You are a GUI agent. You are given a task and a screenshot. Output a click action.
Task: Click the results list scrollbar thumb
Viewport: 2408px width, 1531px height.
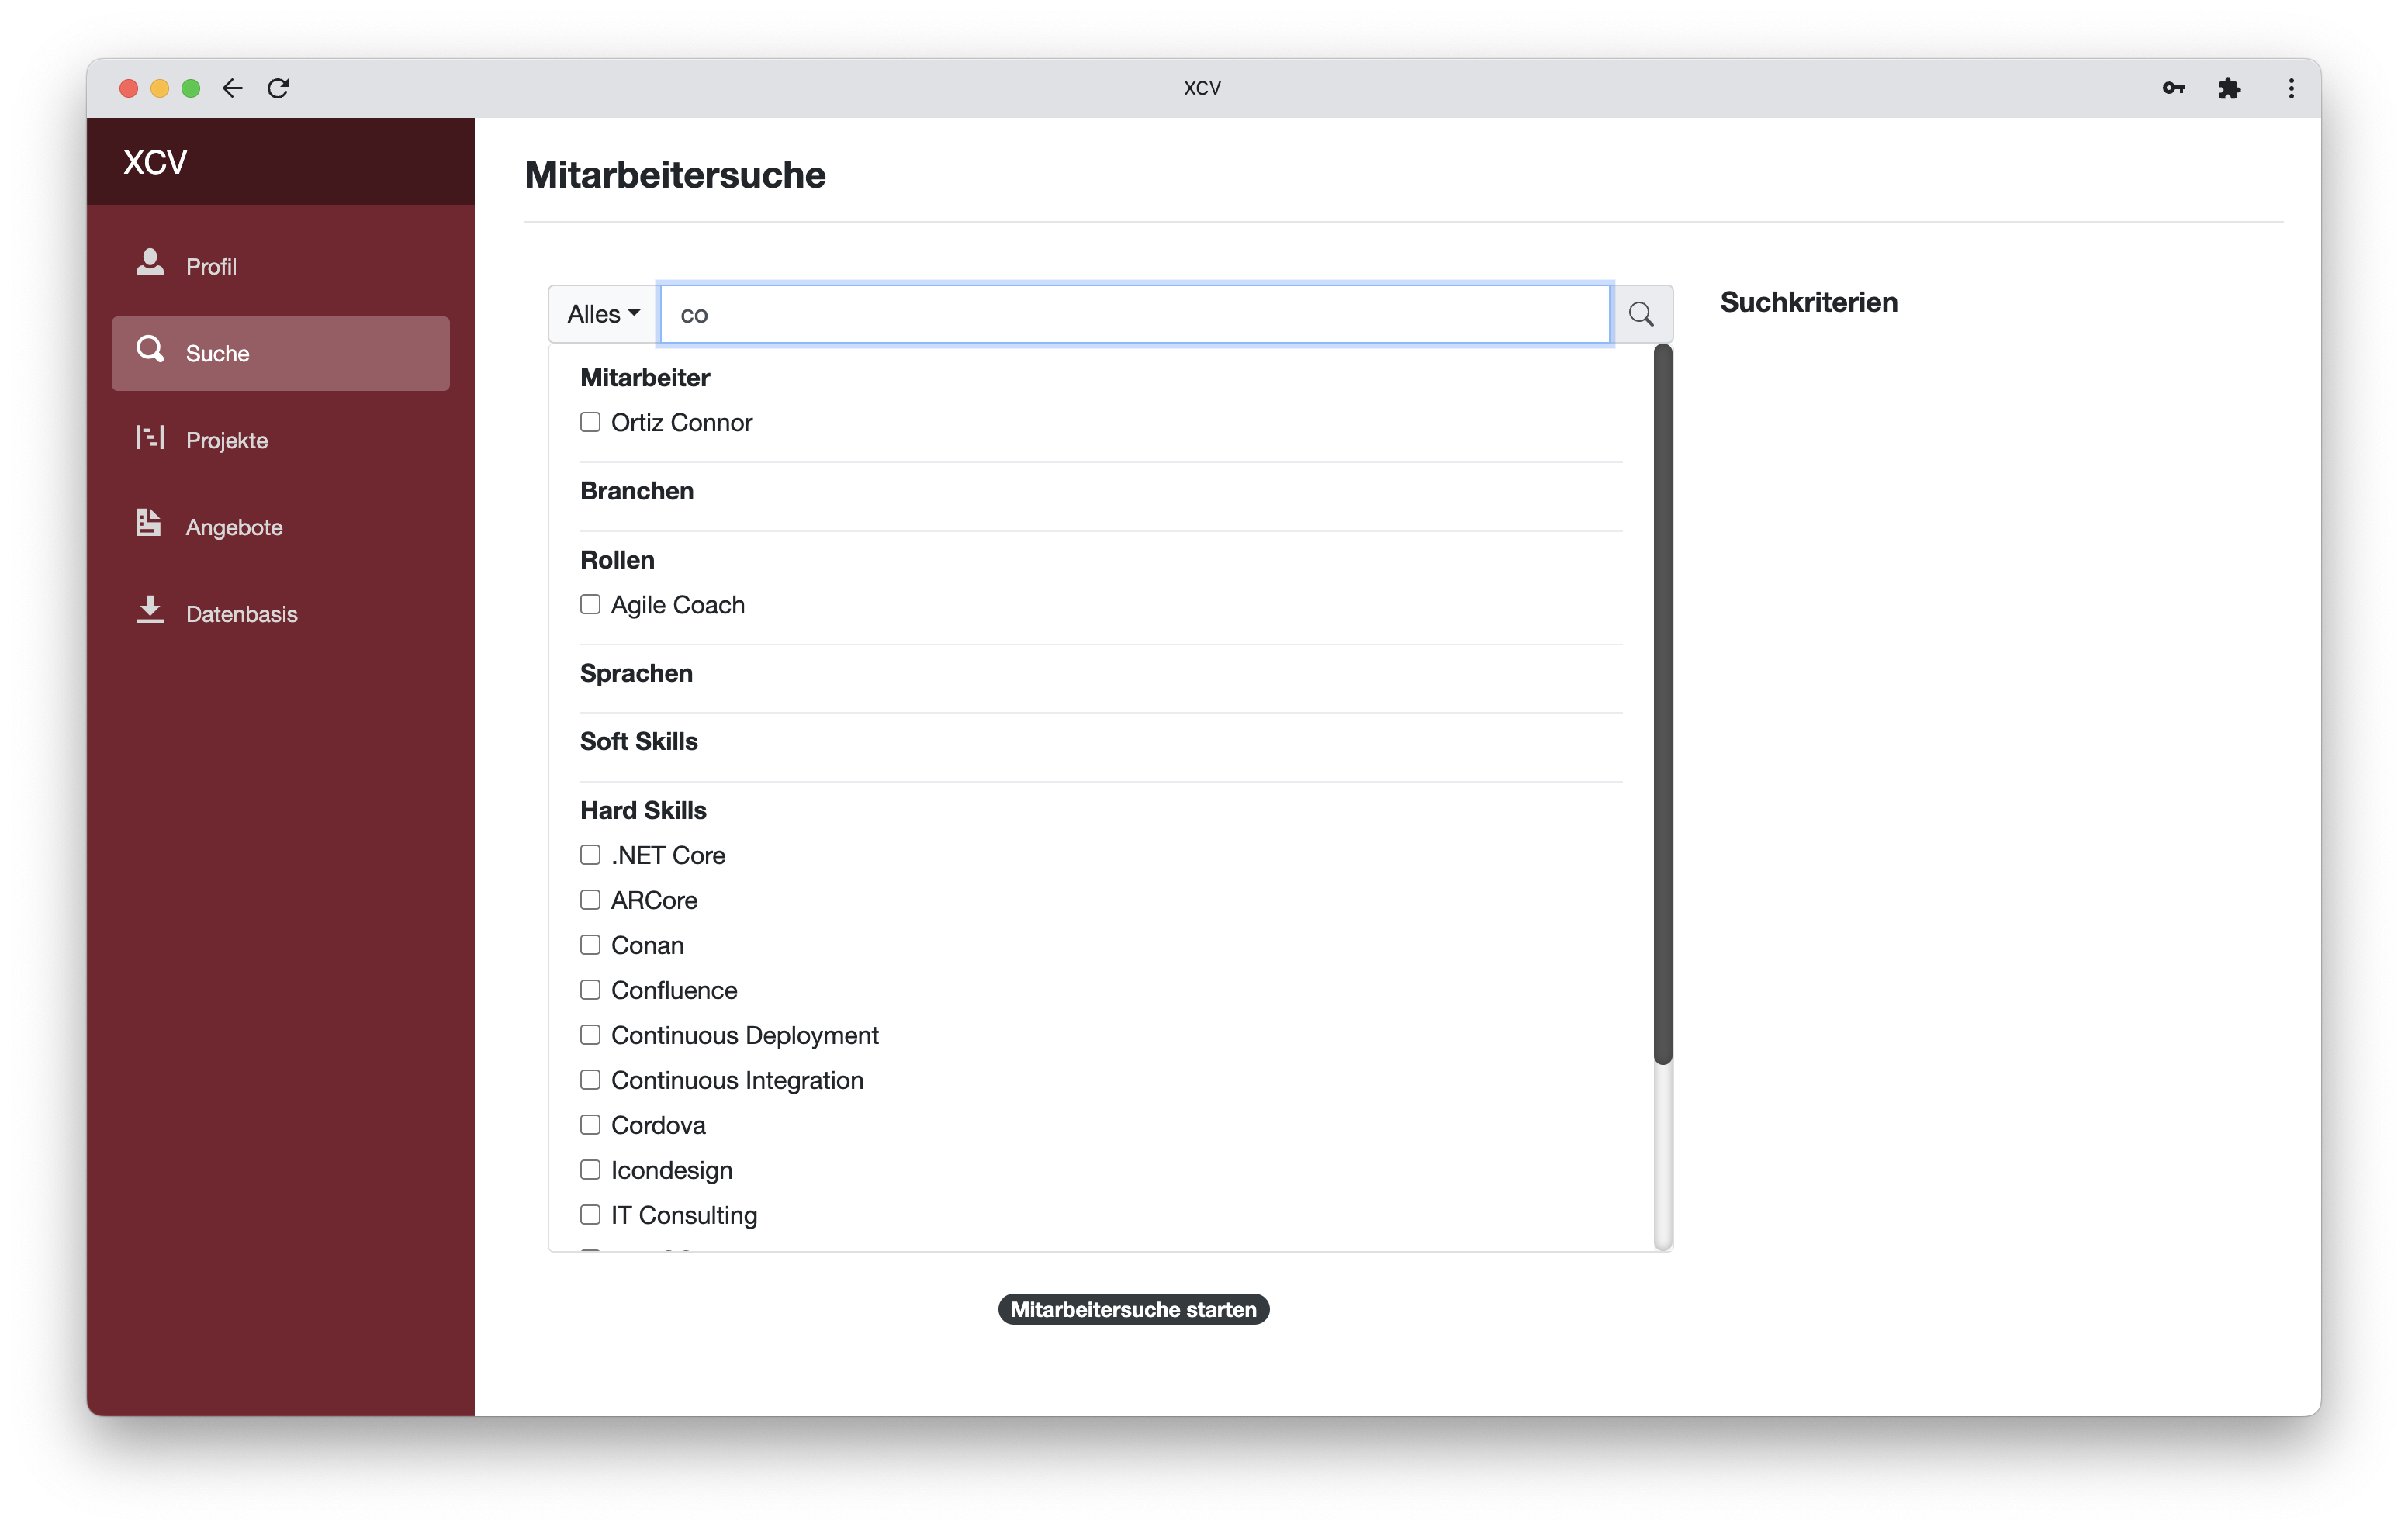pyautogui.click(x=1662, y=704)
